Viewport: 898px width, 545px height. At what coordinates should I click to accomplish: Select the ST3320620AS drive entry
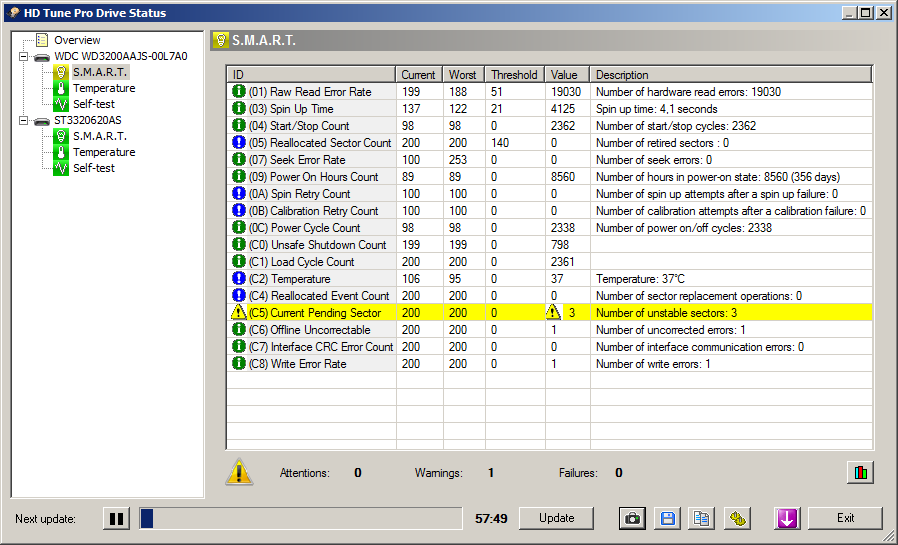pos(87,120)
